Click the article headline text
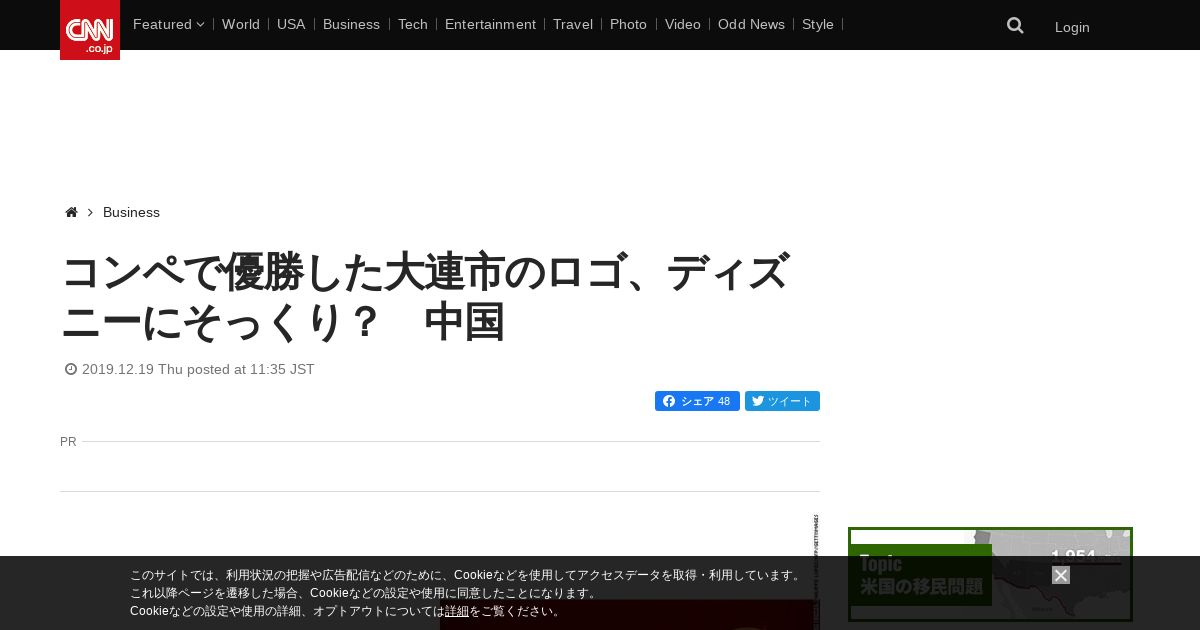The width and height of the screenshot is (1200, 630). (426, 297)
